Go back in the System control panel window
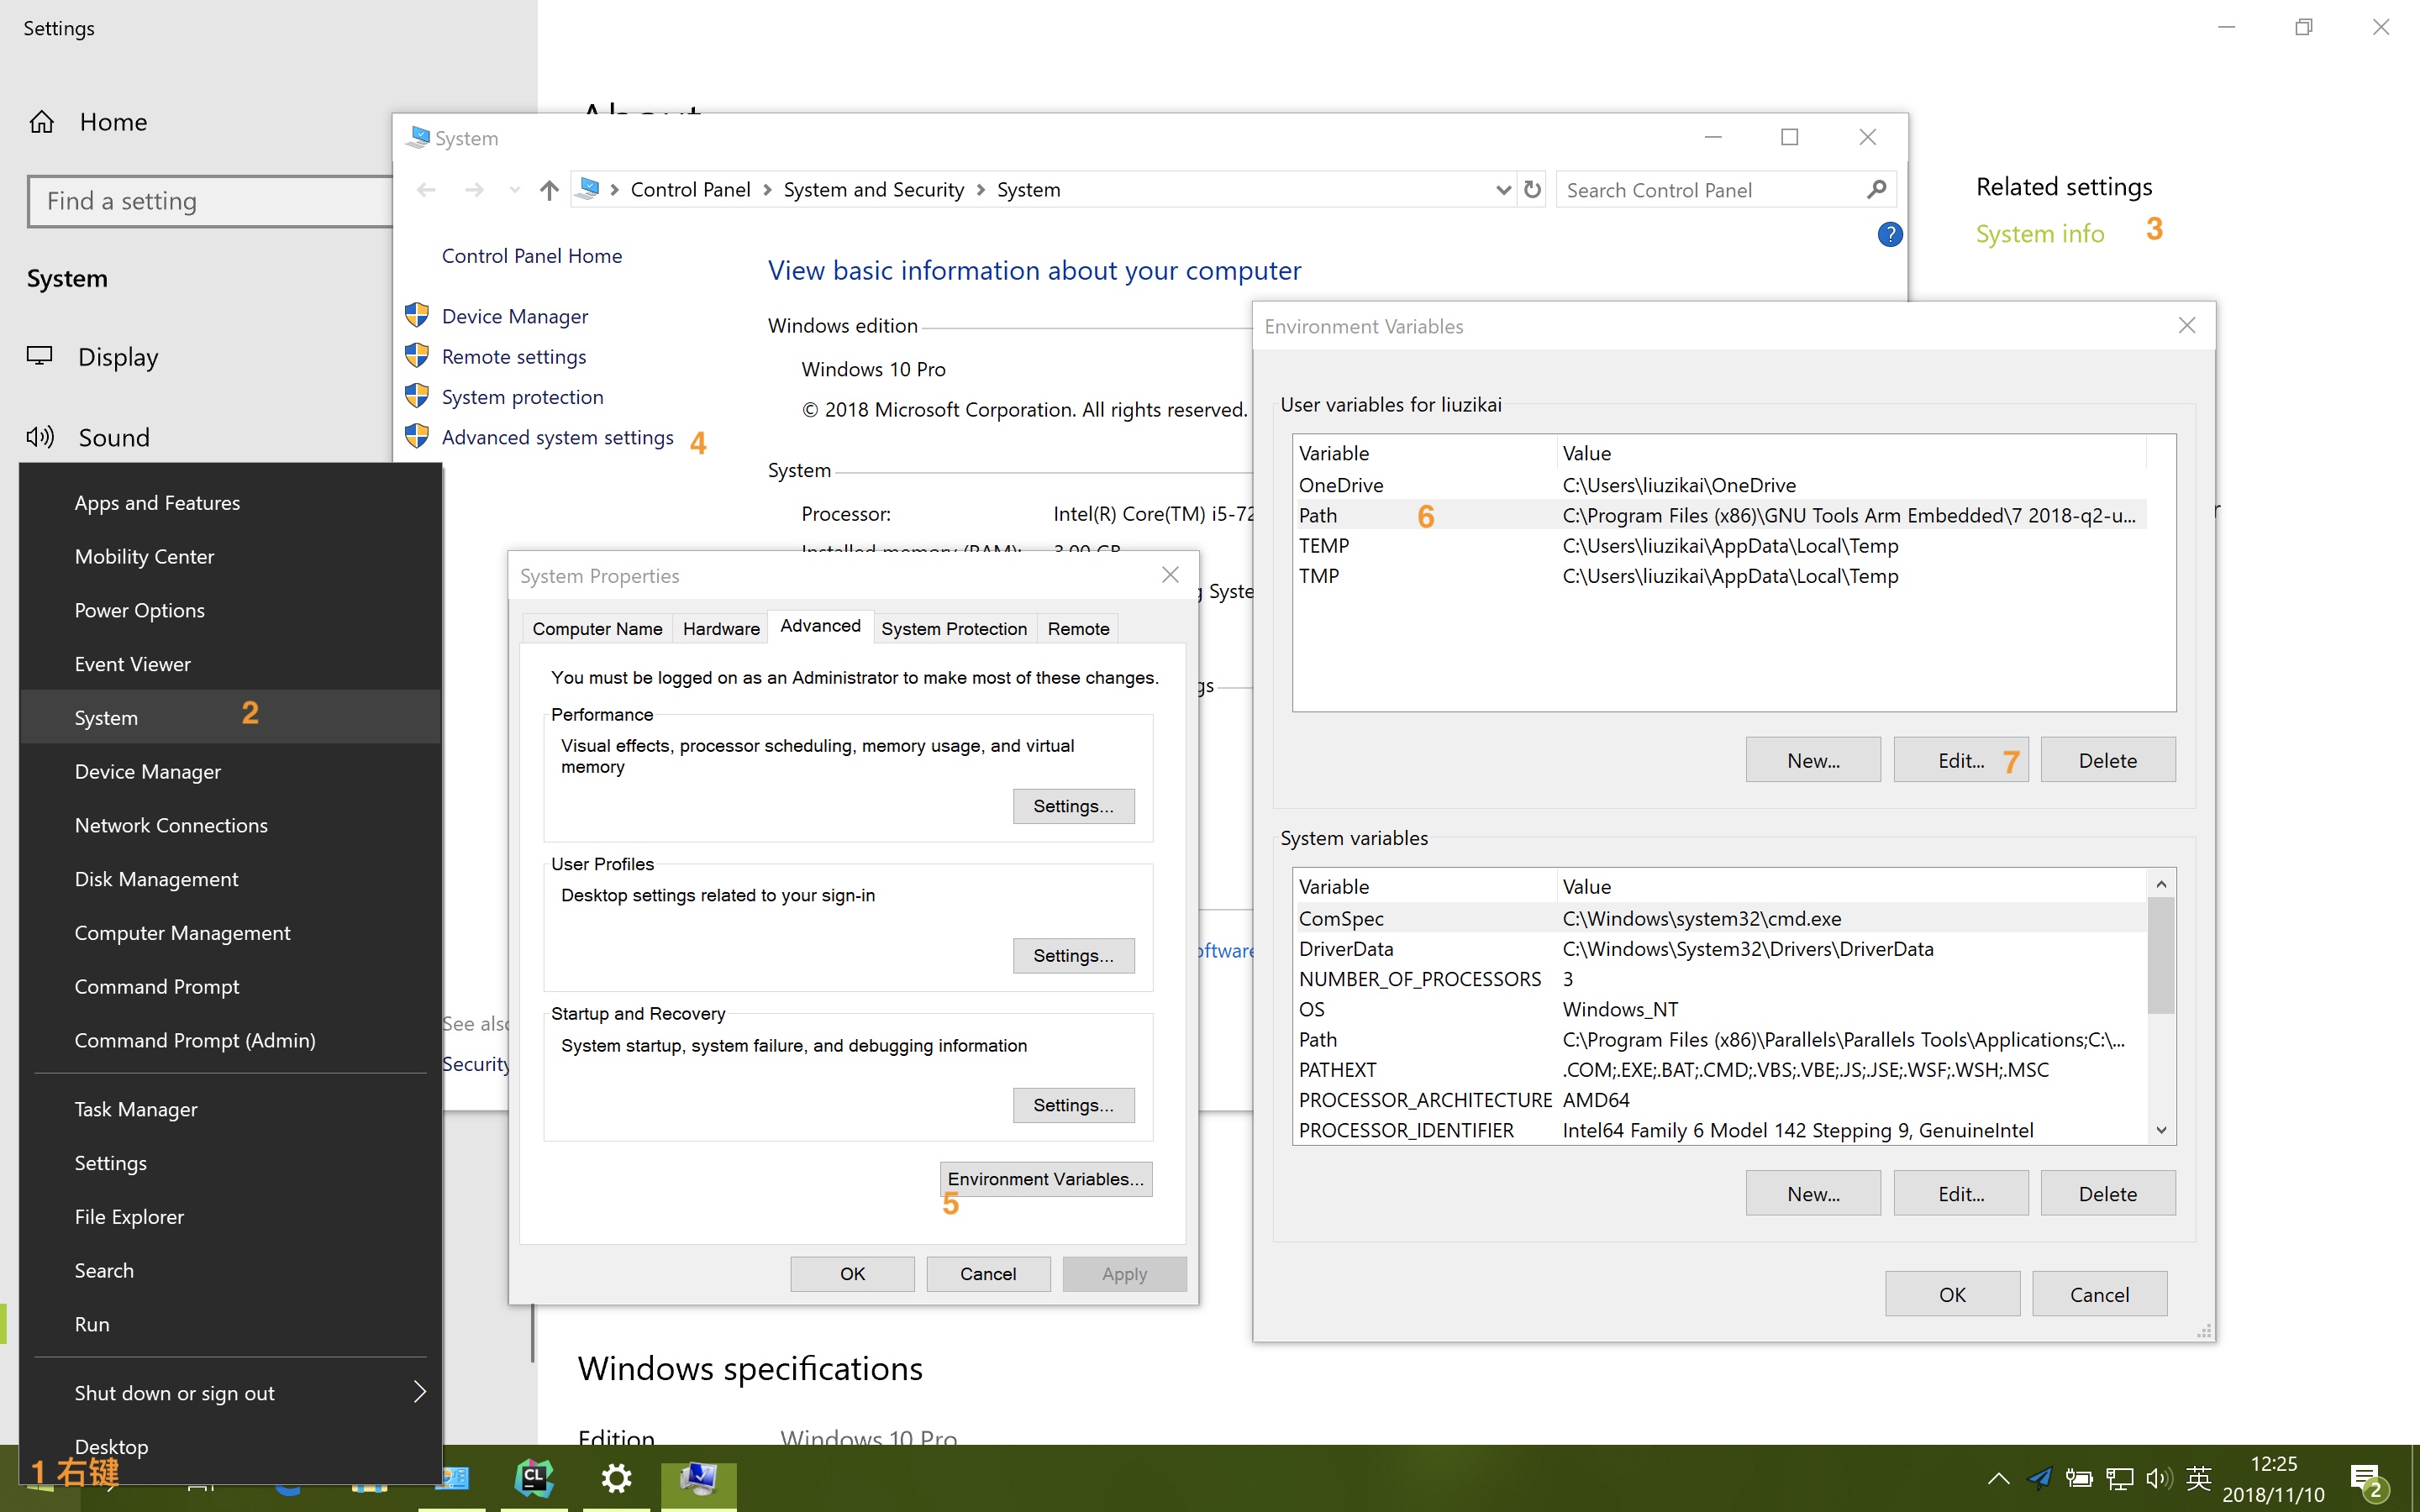This screenshot has width=2420, height=1512. click(x=426, y=190)
